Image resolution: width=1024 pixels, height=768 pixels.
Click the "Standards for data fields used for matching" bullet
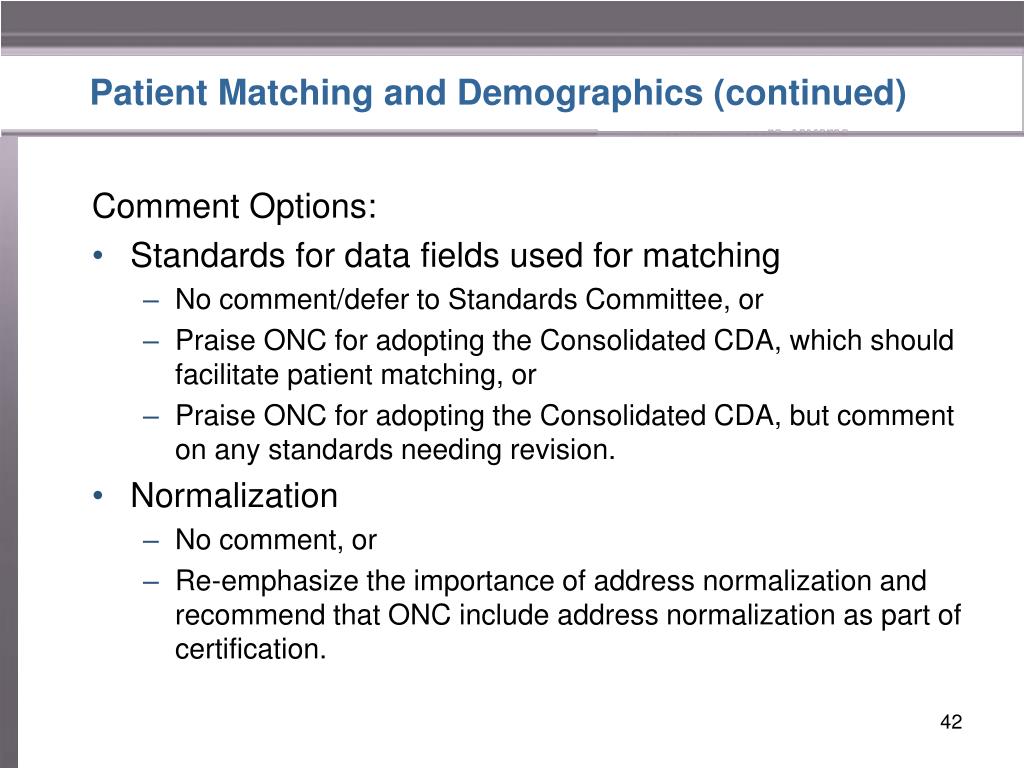(x=455, y=255)
